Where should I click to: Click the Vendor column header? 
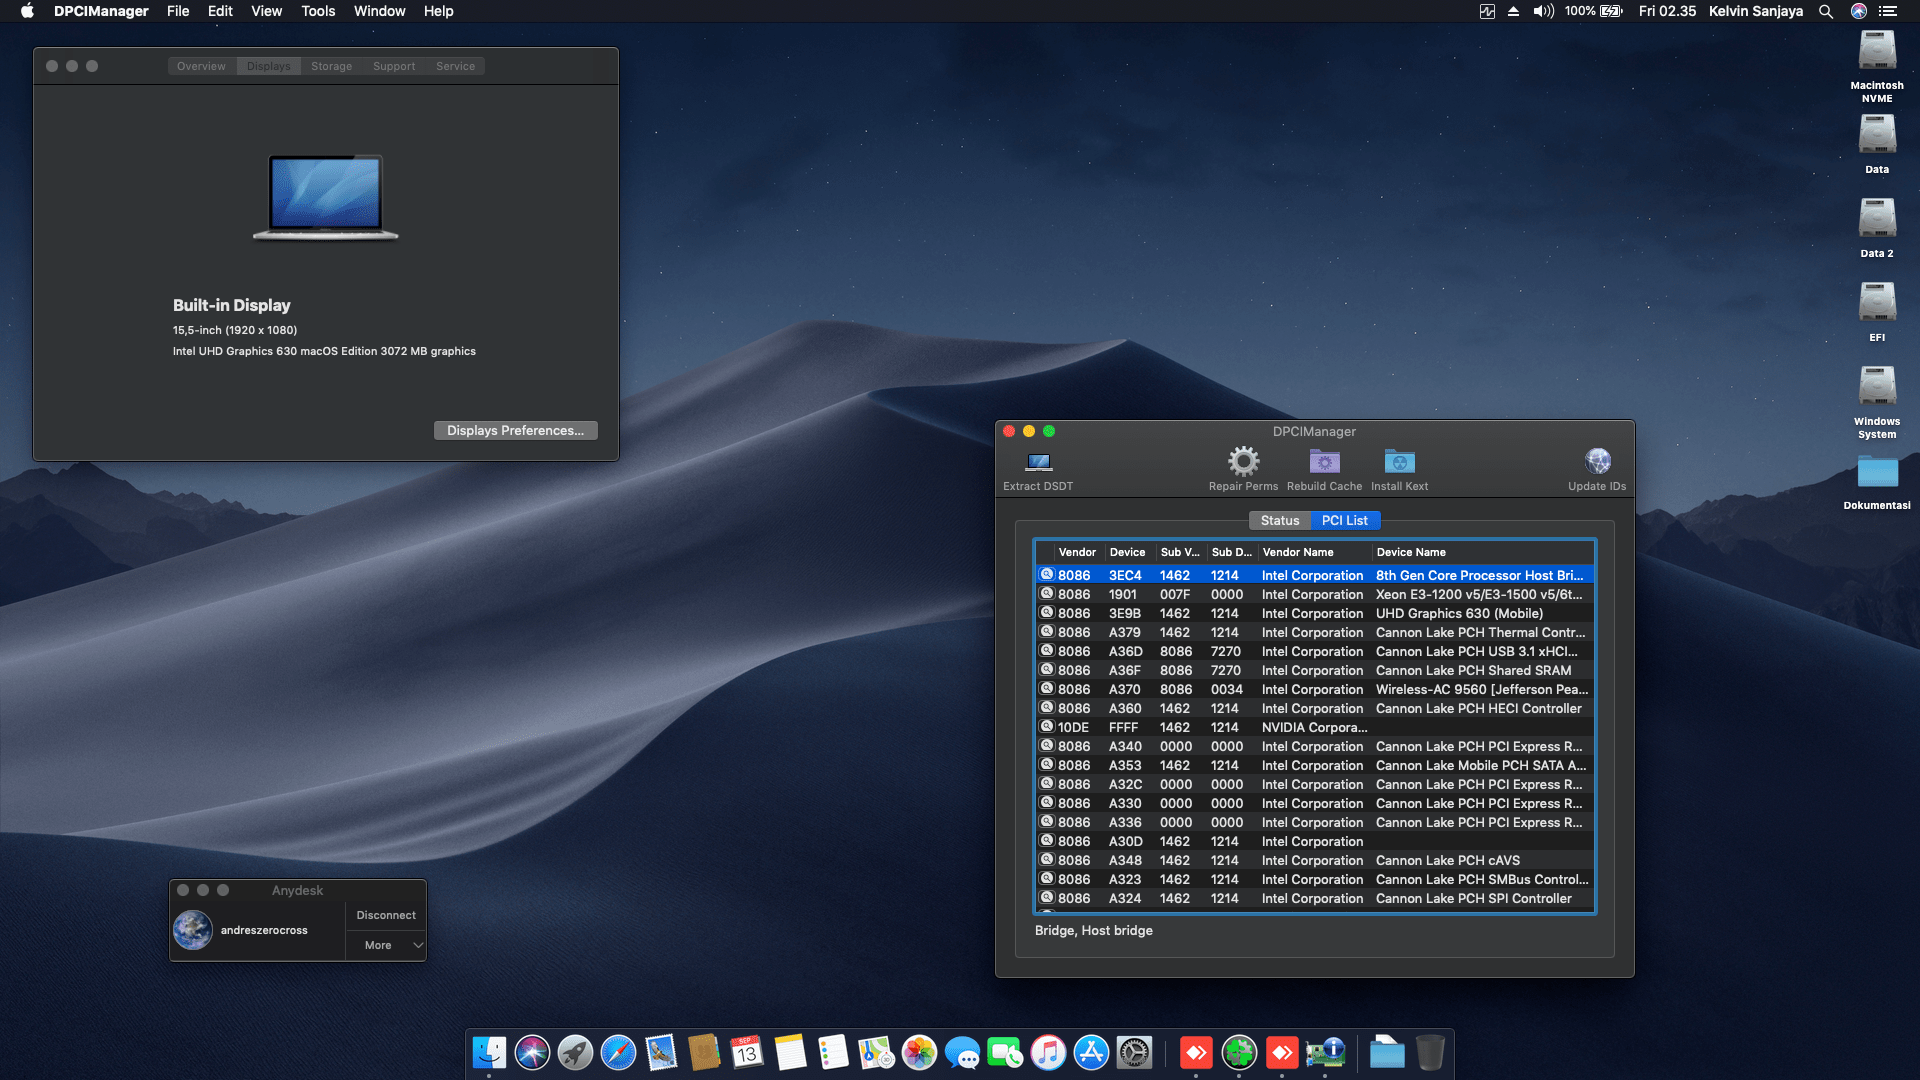pos(1077,552)
